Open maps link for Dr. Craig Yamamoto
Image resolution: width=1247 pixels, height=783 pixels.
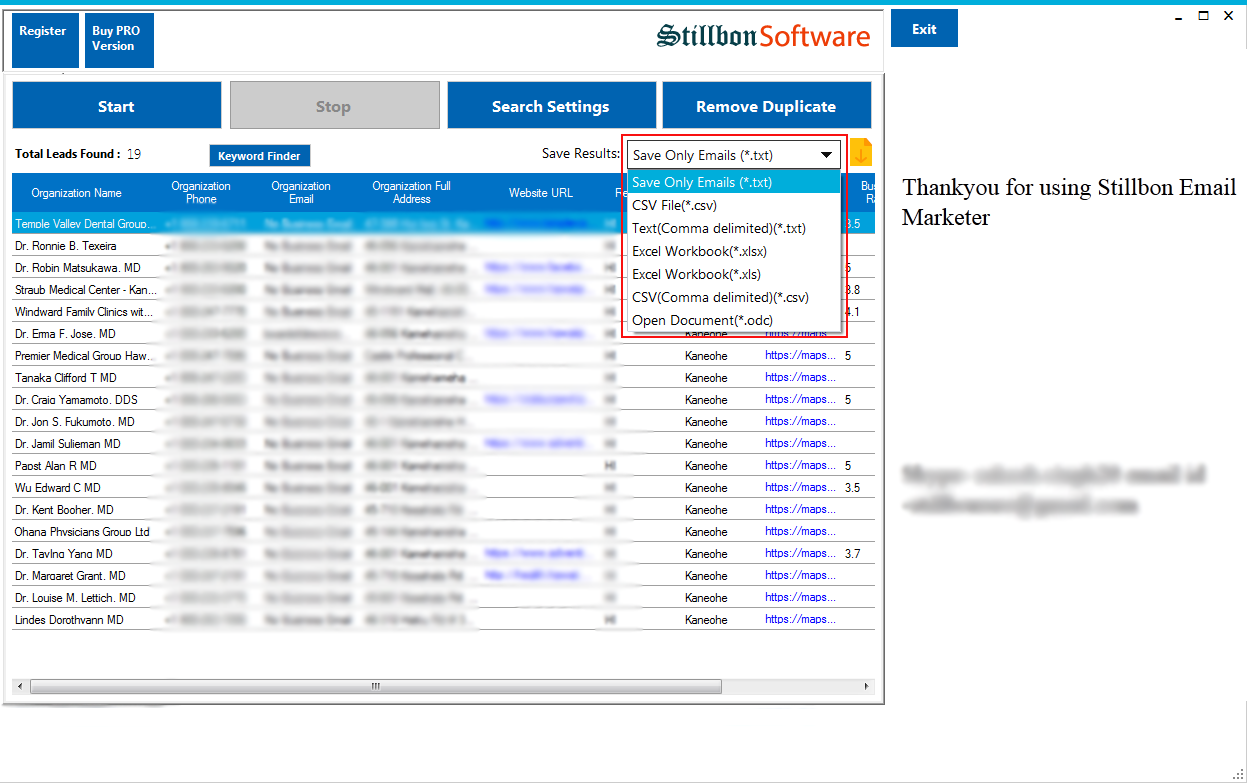(801, 400)
